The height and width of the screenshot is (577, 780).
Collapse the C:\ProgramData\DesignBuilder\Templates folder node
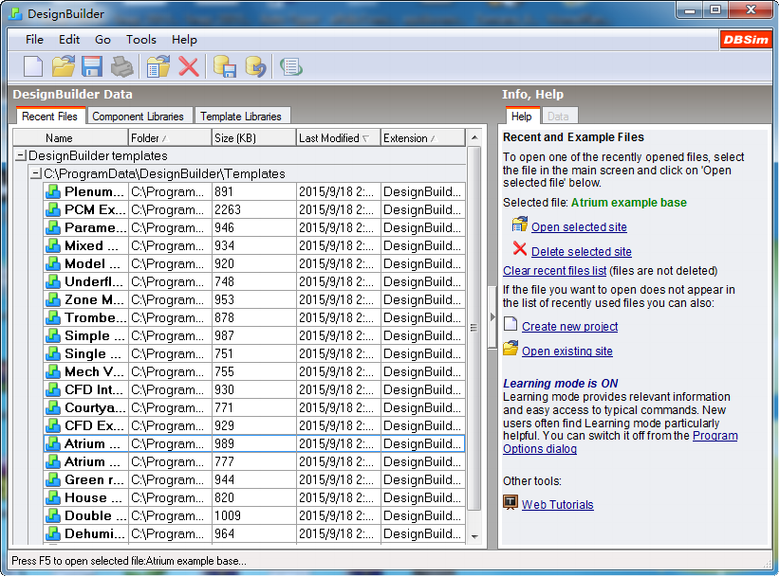coord(35,174)
